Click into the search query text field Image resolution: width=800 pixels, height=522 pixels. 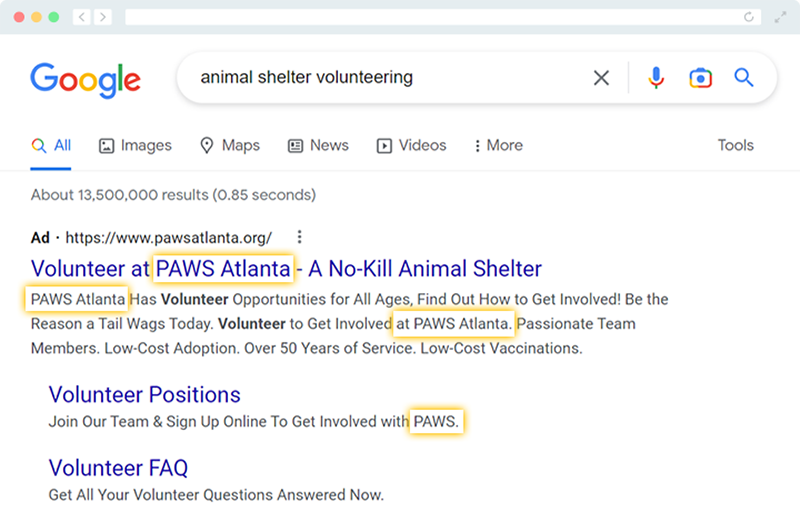point(380,78)
